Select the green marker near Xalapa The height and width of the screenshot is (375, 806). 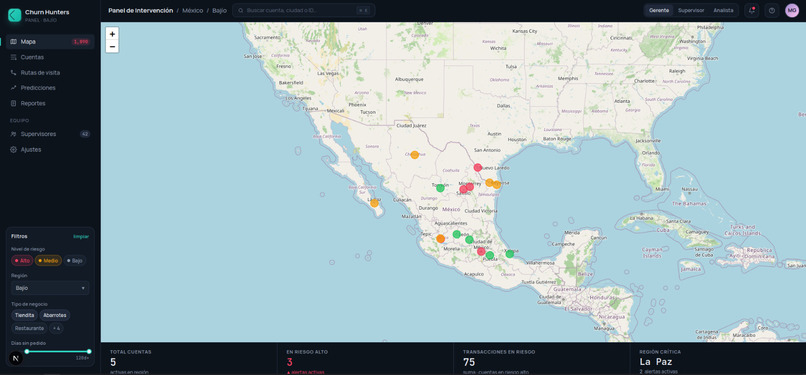coord(509,254)
